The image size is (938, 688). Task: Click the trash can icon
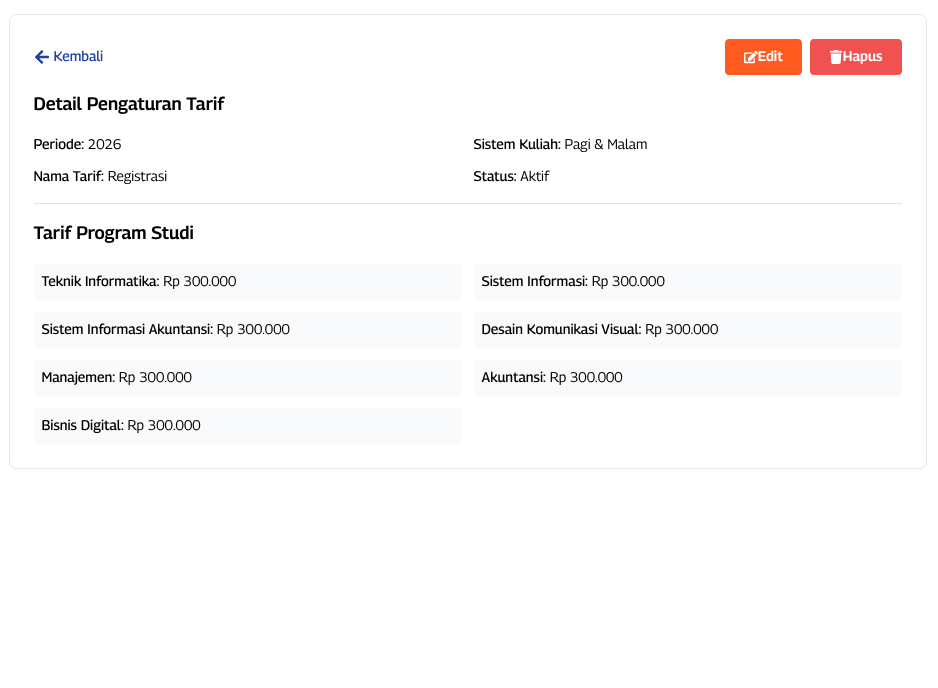(x=835, y=57)
